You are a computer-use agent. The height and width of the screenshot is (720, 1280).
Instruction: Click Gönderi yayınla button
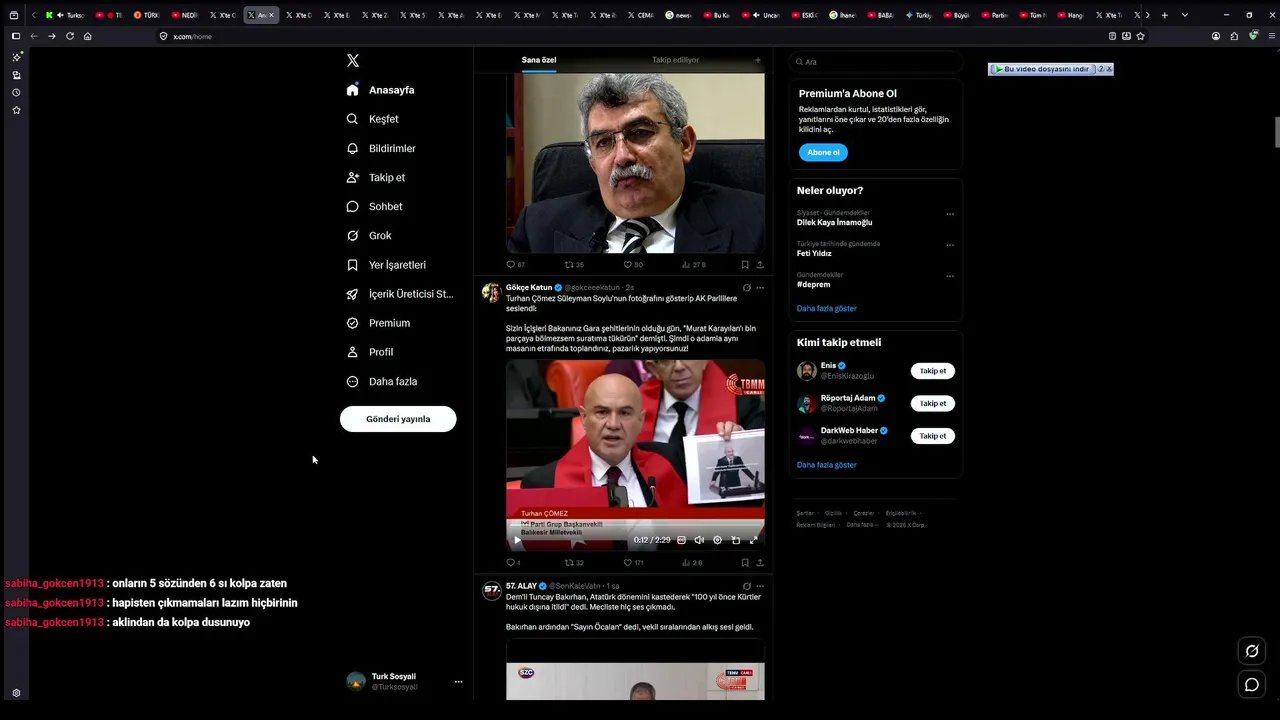[x=398, y=419]
